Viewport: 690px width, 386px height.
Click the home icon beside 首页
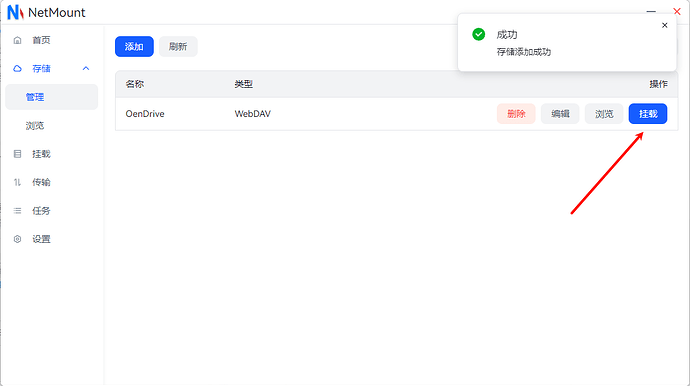click(x=17, y=40)
